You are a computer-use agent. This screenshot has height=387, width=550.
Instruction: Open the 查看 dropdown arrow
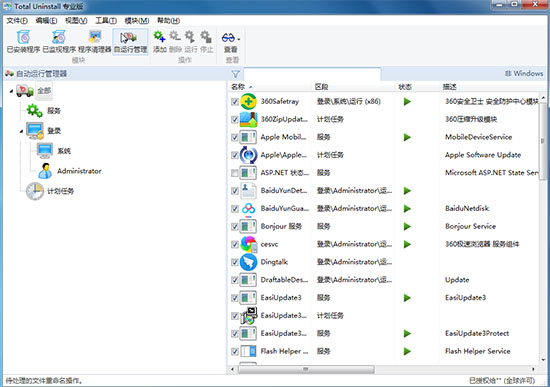tap(239, 39)
